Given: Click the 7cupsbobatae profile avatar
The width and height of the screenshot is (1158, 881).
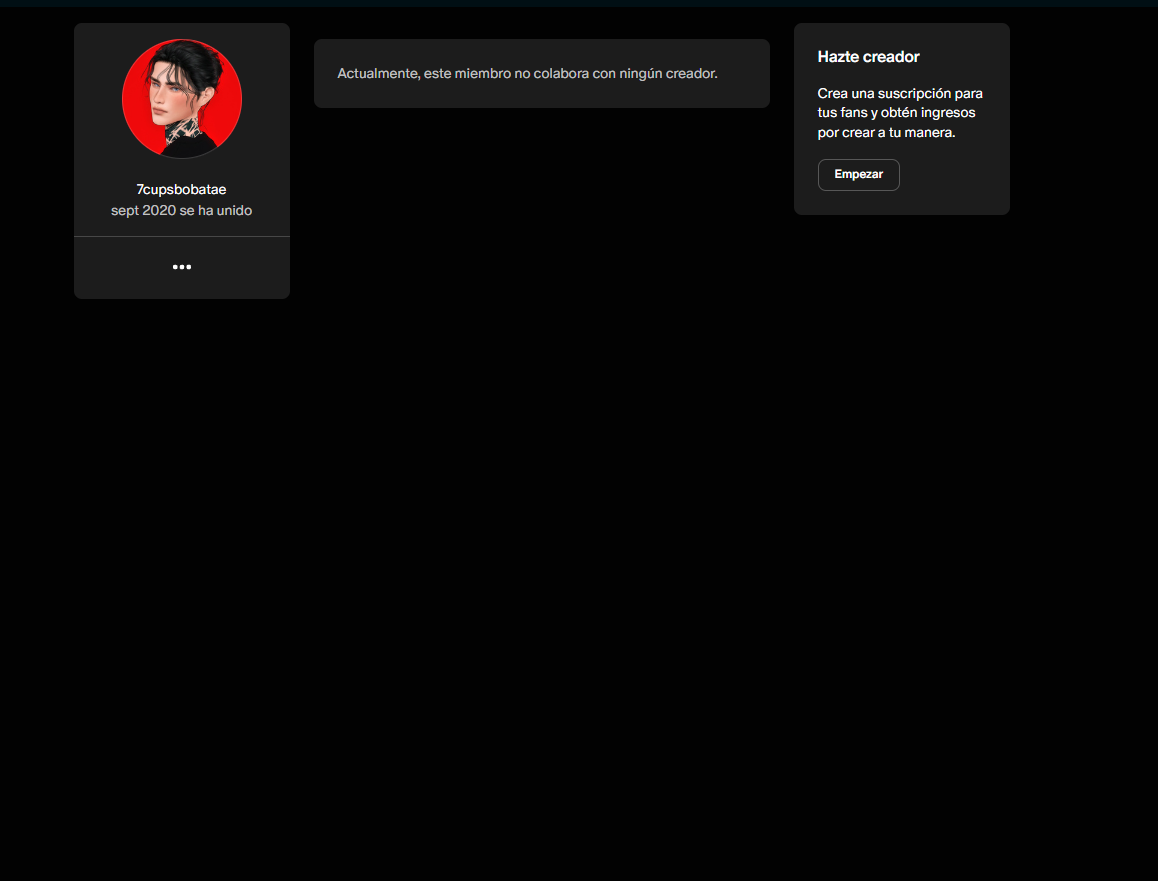Looking at the screenshot, I should tap(182, 98).
